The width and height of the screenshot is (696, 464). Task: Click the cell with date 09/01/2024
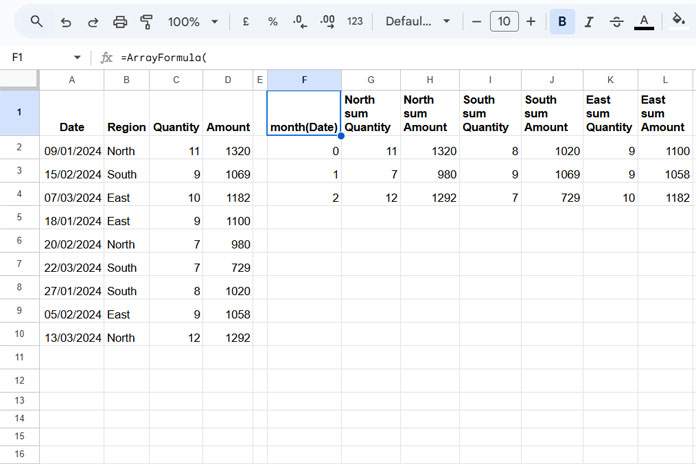click(72, 148)
